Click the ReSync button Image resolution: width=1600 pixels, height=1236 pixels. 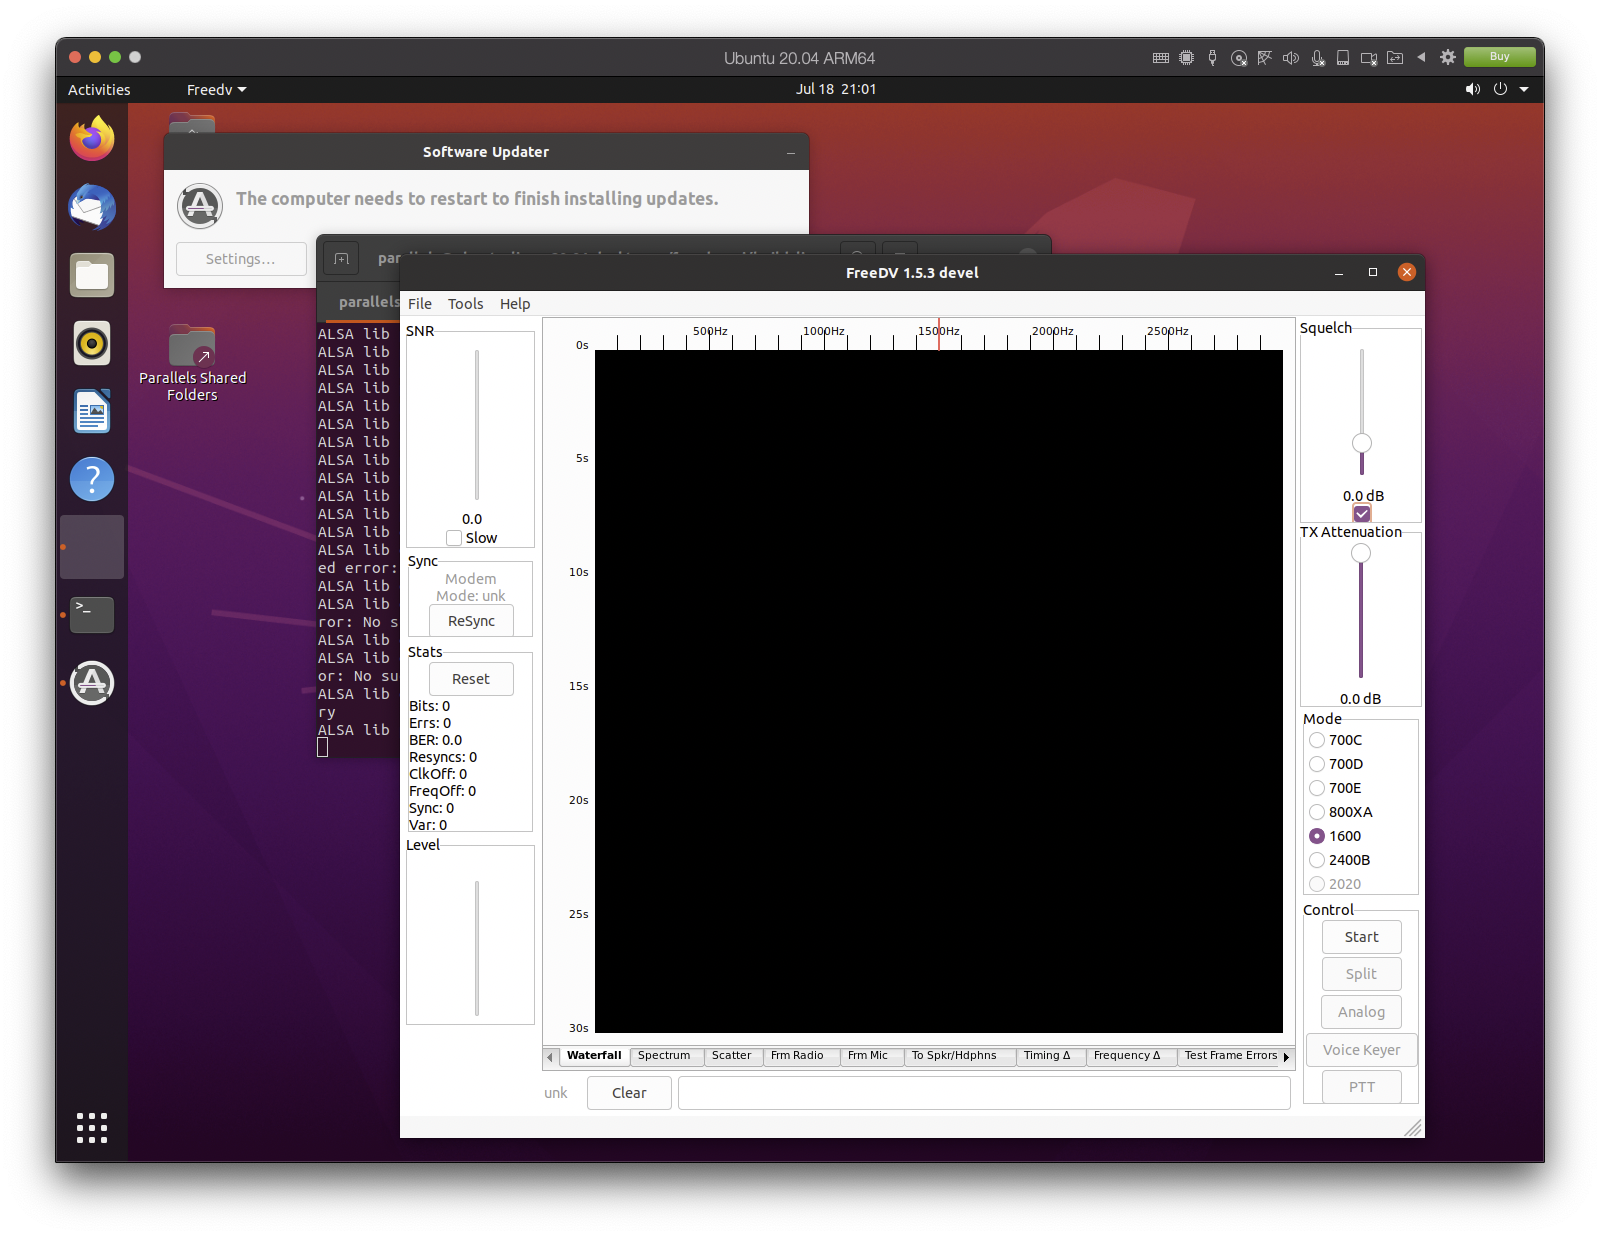pyautogui.click(x=470, y=620)
